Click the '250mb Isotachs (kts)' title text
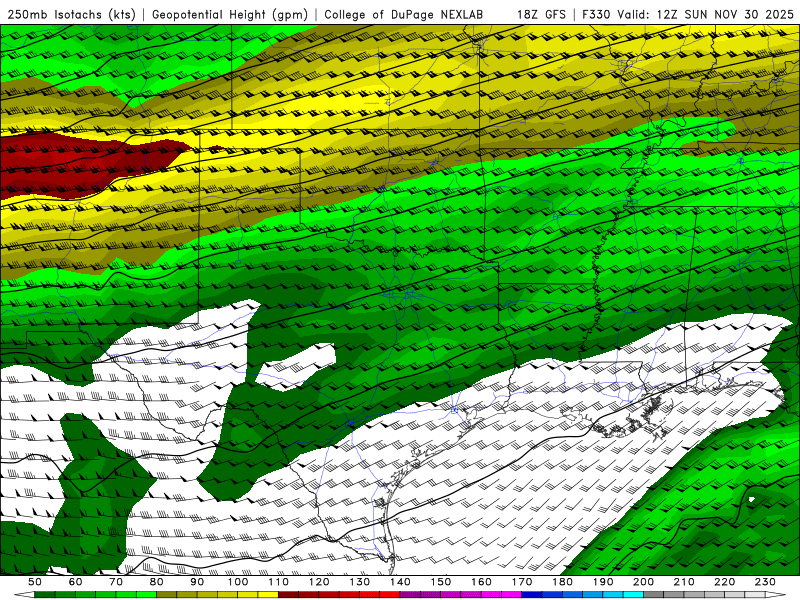 click(71, 14)
